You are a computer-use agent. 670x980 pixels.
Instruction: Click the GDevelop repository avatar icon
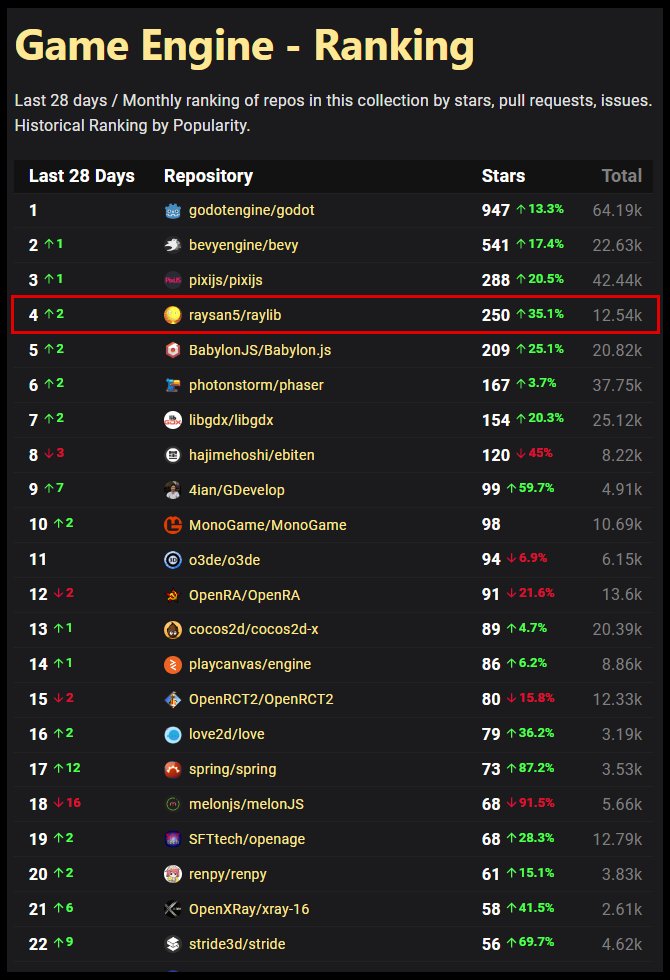(172, 490)
